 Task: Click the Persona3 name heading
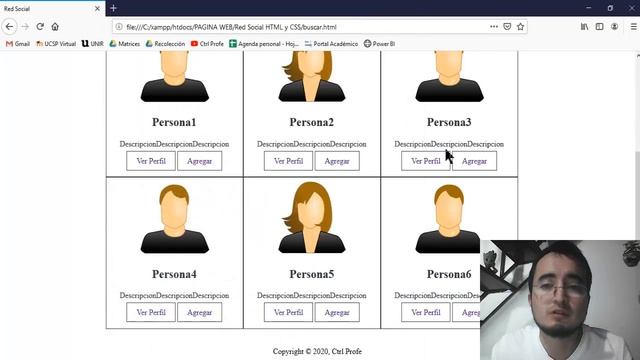pos(449,122)
